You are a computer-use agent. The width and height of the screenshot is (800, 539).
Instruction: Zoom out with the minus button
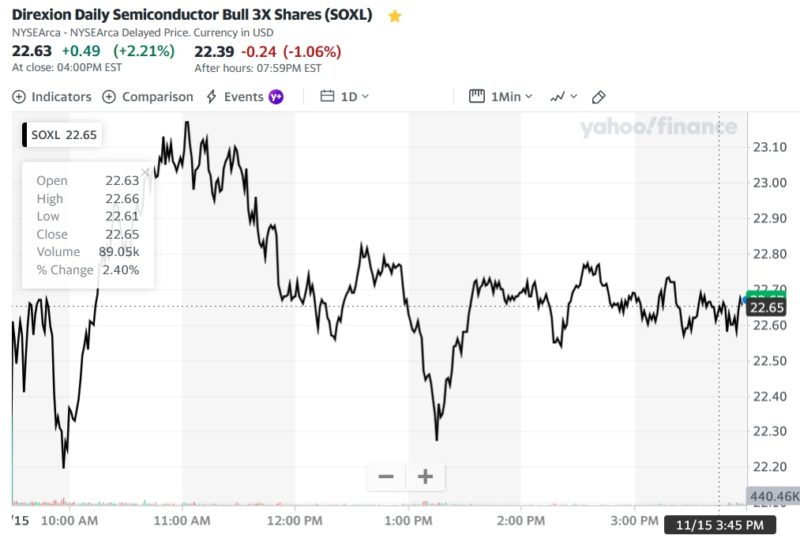pyautogui.click(x=386, y=476)
